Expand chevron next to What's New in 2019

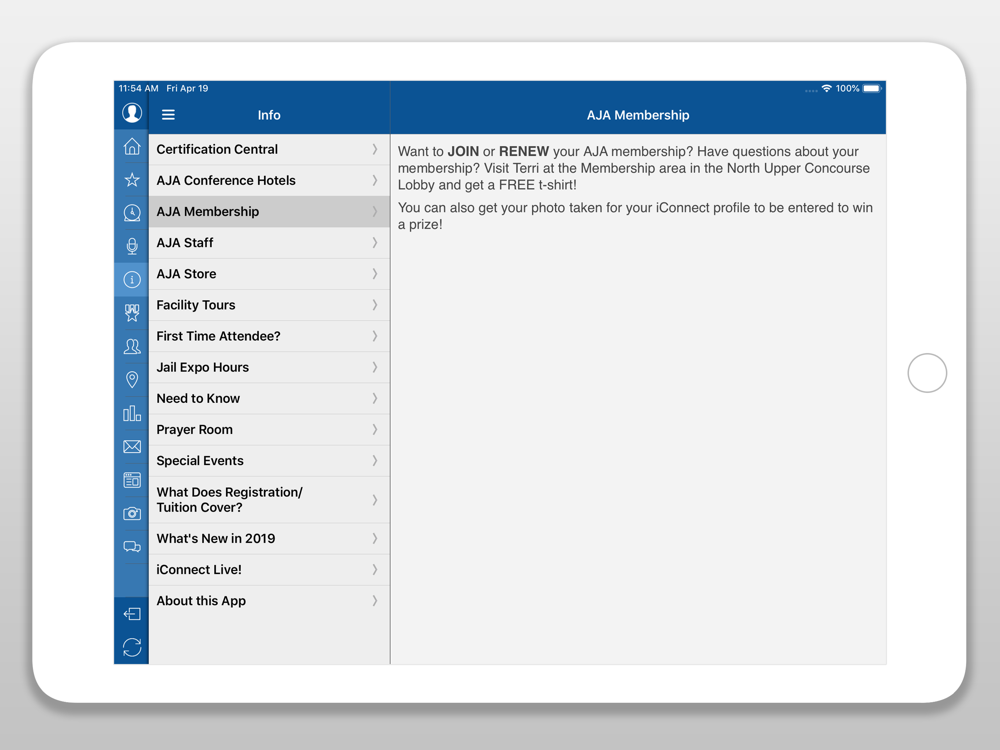point(375,539)
